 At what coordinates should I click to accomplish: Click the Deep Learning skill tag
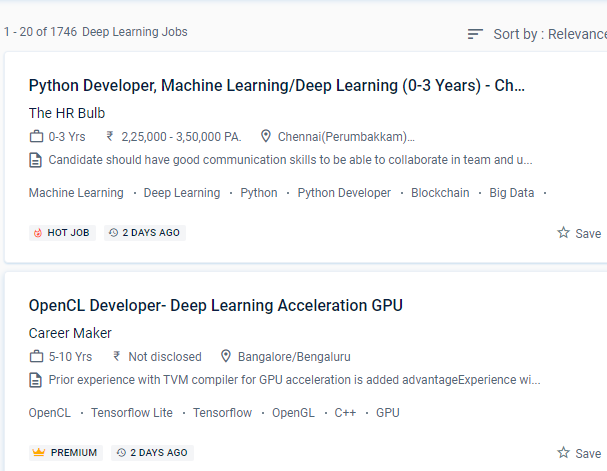tap(182, 193)
